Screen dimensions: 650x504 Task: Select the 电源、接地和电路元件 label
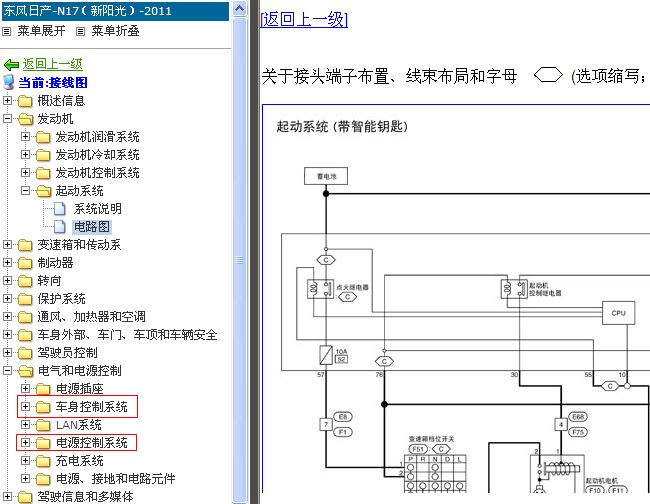(115, 479)
